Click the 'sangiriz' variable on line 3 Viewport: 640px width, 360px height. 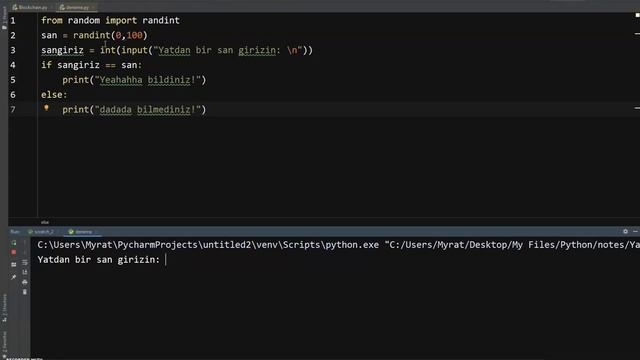click(x=62, y=50)
